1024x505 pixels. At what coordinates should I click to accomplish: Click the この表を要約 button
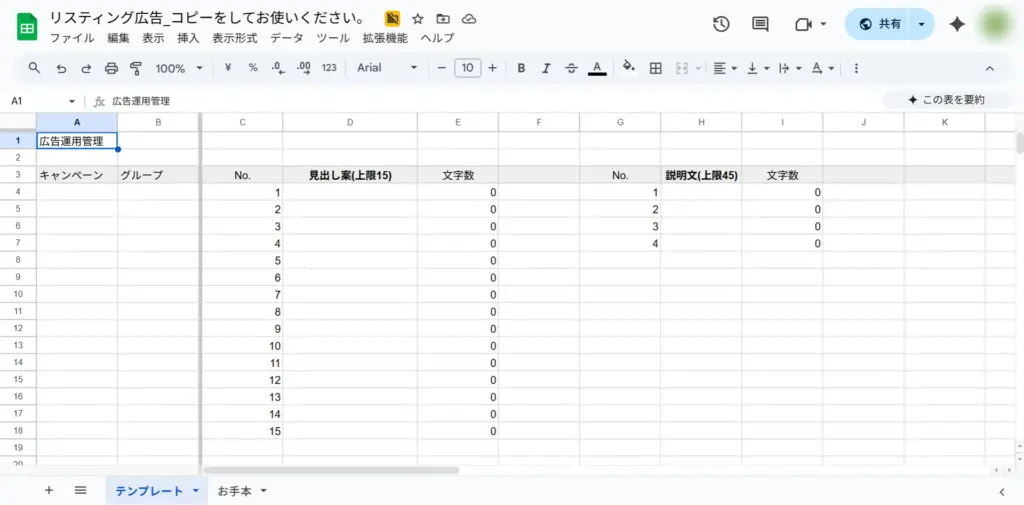click(946, 100)
